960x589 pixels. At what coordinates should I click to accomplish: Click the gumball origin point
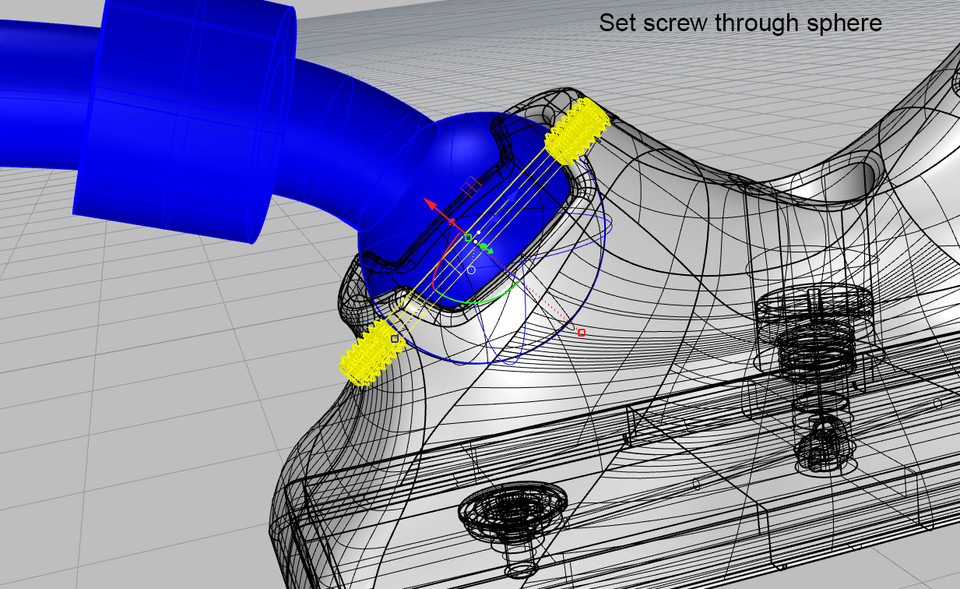tap(475, 241)
